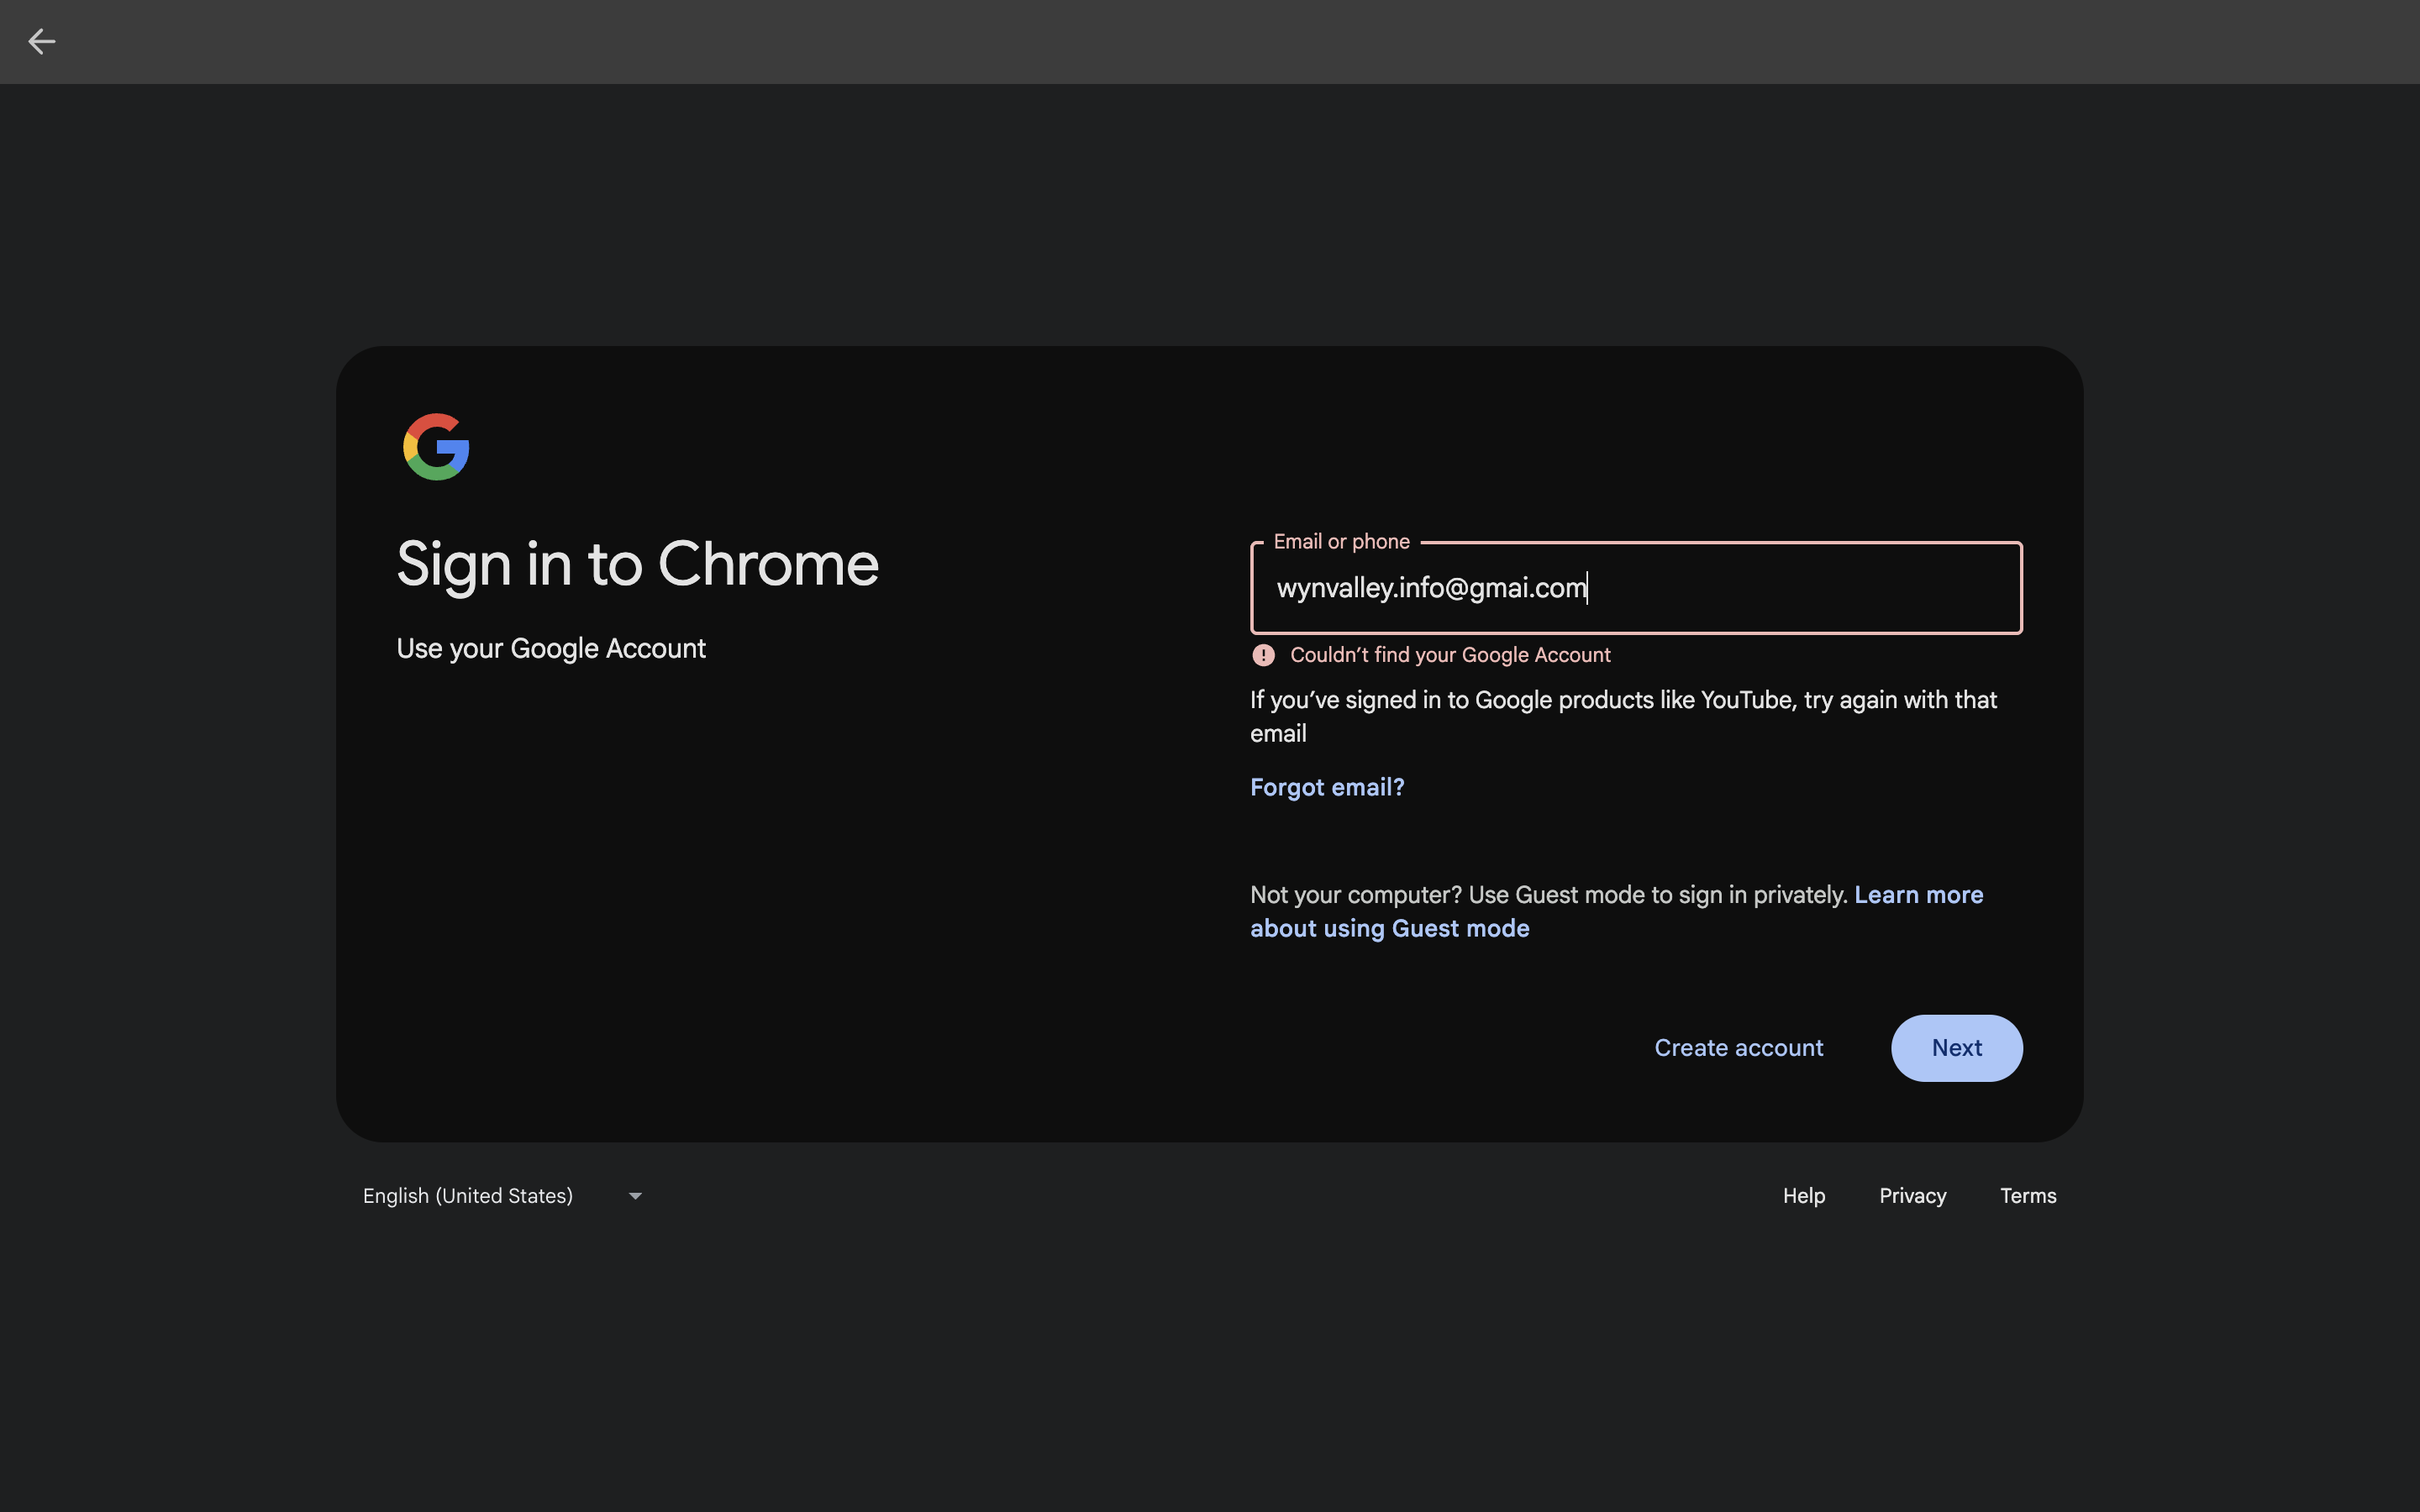Click the Email or phone floating label
The height and width of the screenshot is (1512, 2420).
click(x=1341, y=542)
